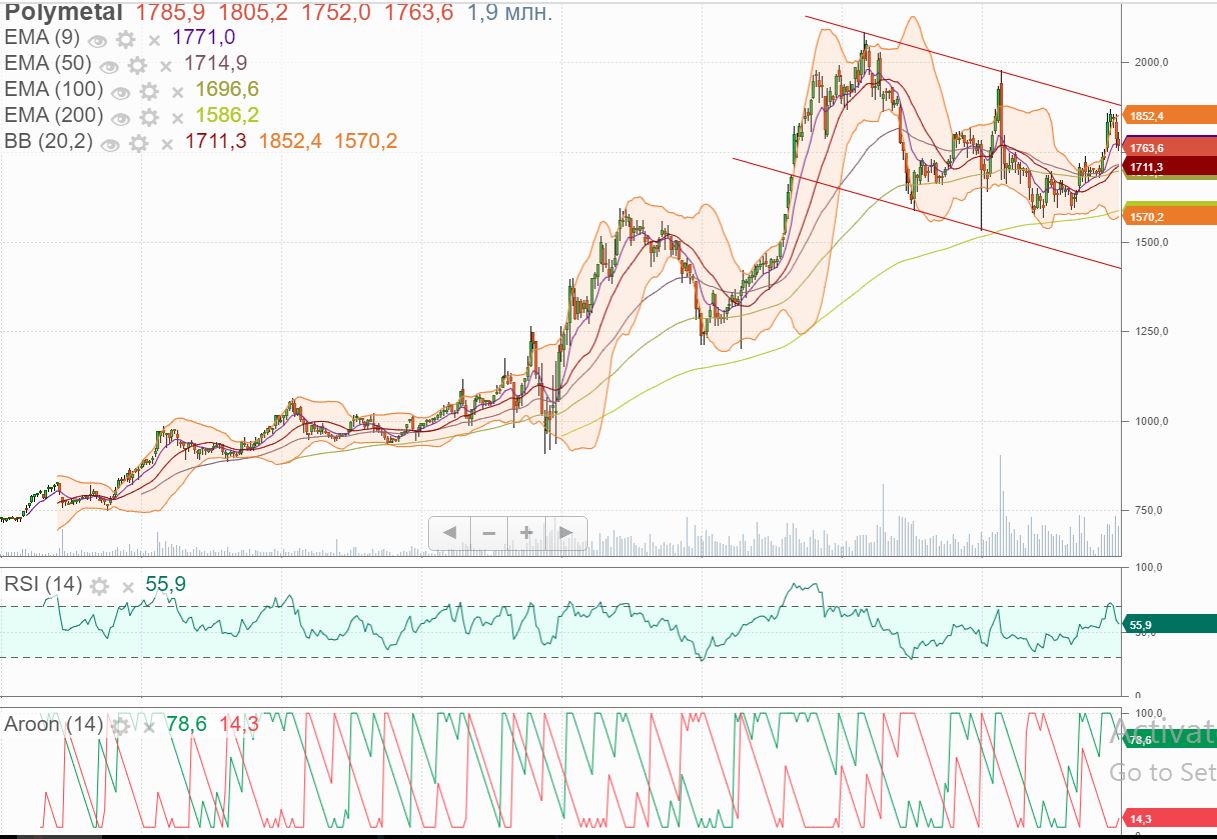Toggle visibility of EMA (100)
The width and height of the screenshot is (1217, 839).
[120, 92]
